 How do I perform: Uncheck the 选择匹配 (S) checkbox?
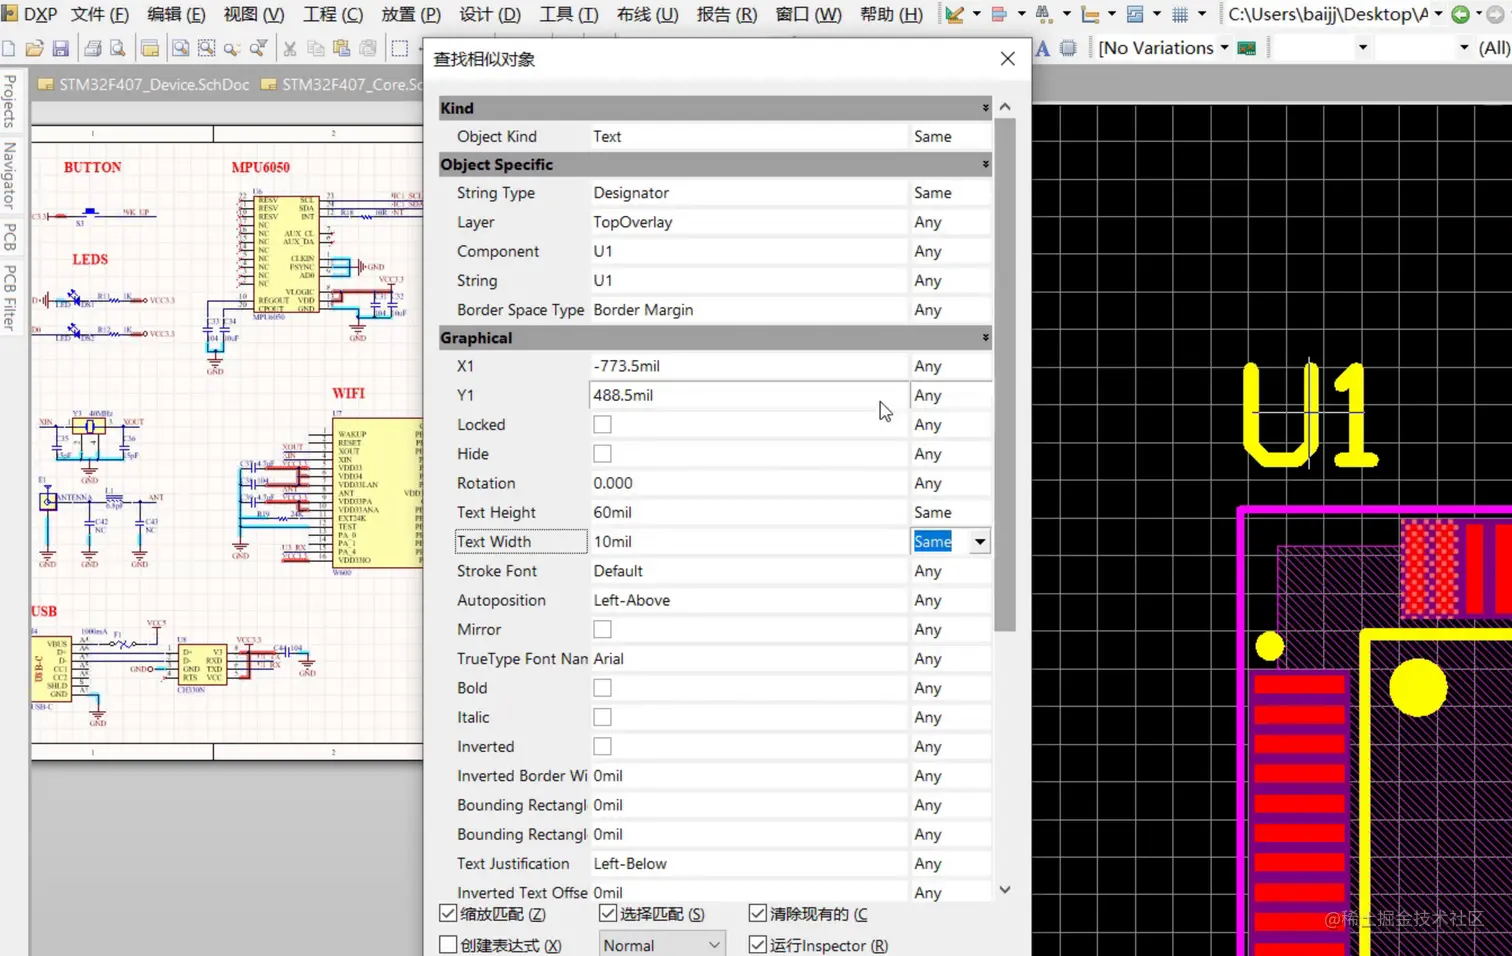click(608, 914)
